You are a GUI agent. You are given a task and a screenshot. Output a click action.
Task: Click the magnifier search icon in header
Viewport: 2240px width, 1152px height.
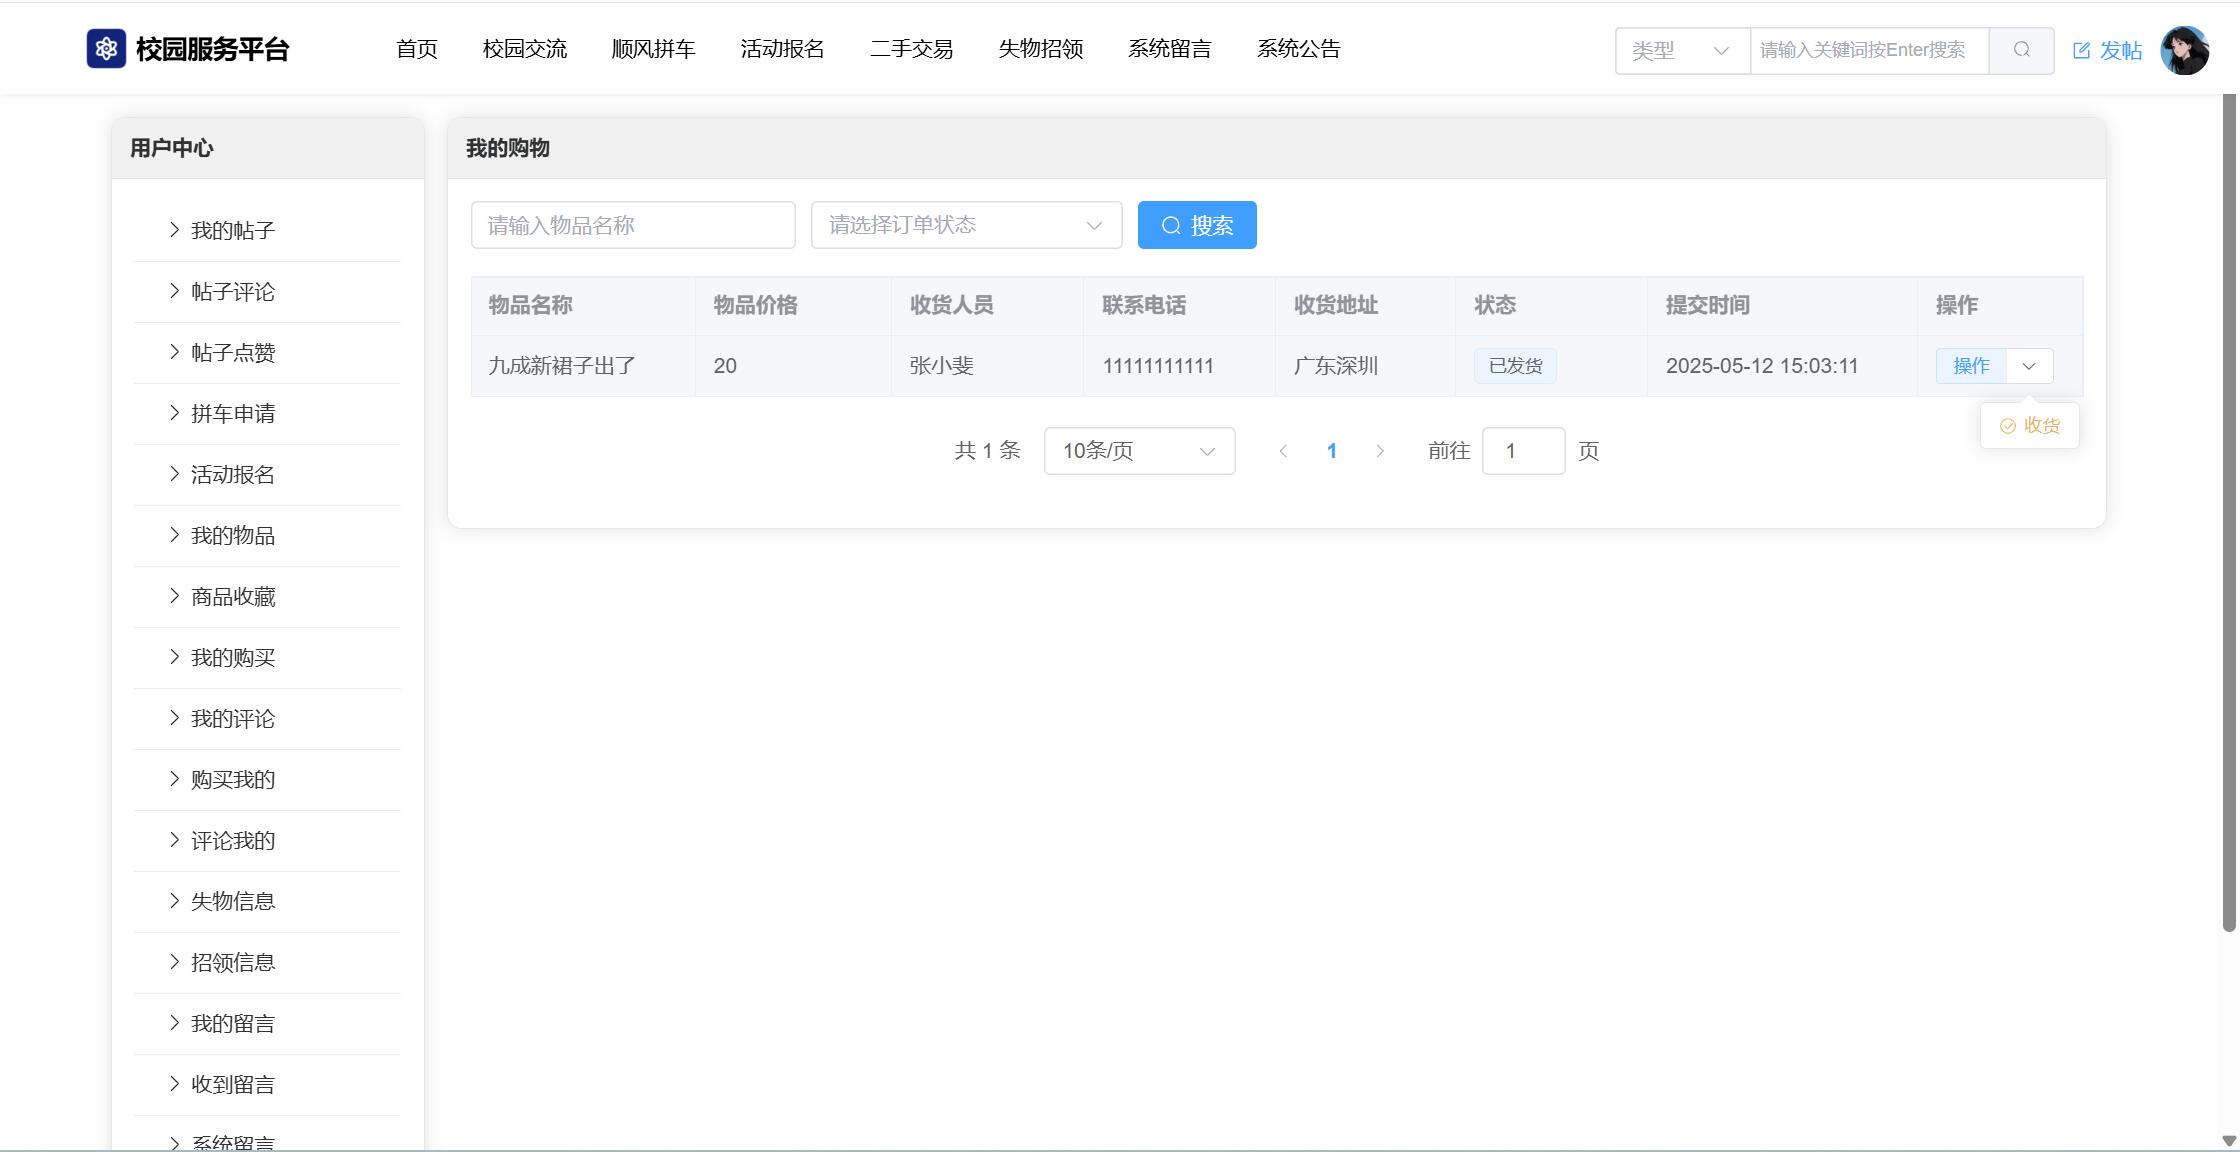2021,50
